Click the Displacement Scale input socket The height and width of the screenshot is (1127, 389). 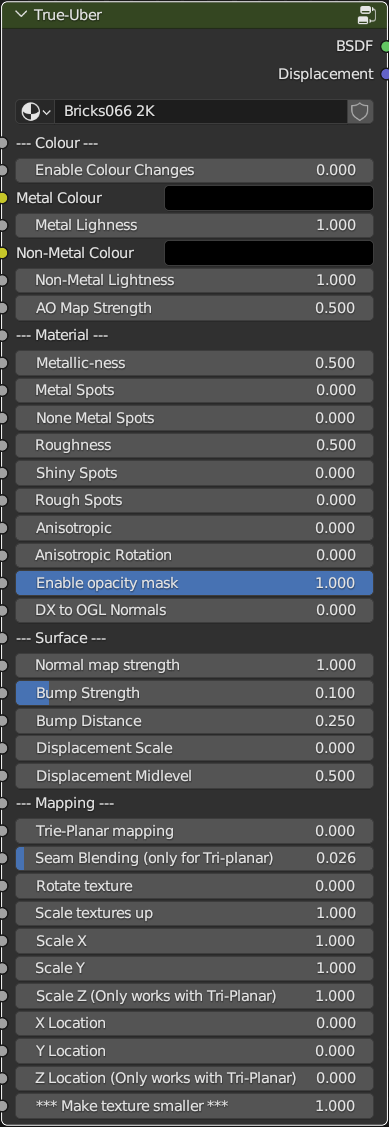tap(3, 748)
